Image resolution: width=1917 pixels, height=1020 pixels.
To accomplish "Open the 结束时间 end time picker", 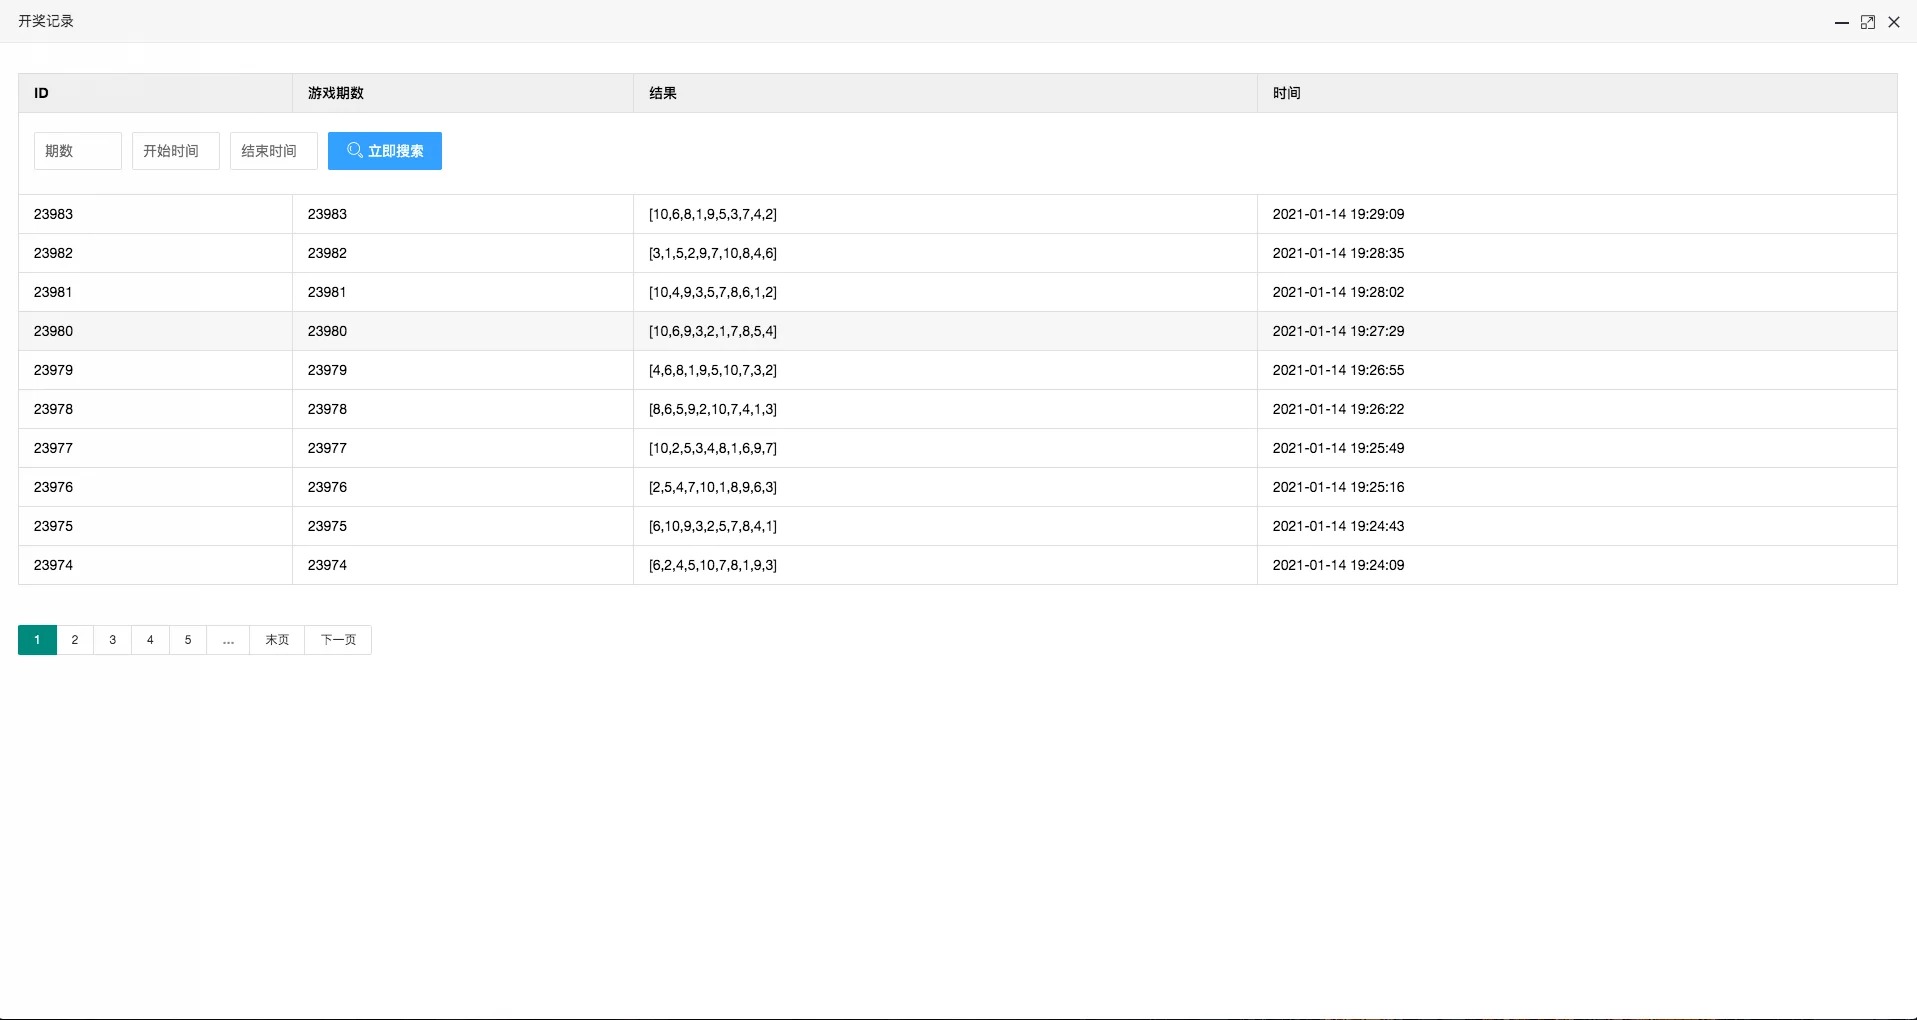I will (274, 151).
